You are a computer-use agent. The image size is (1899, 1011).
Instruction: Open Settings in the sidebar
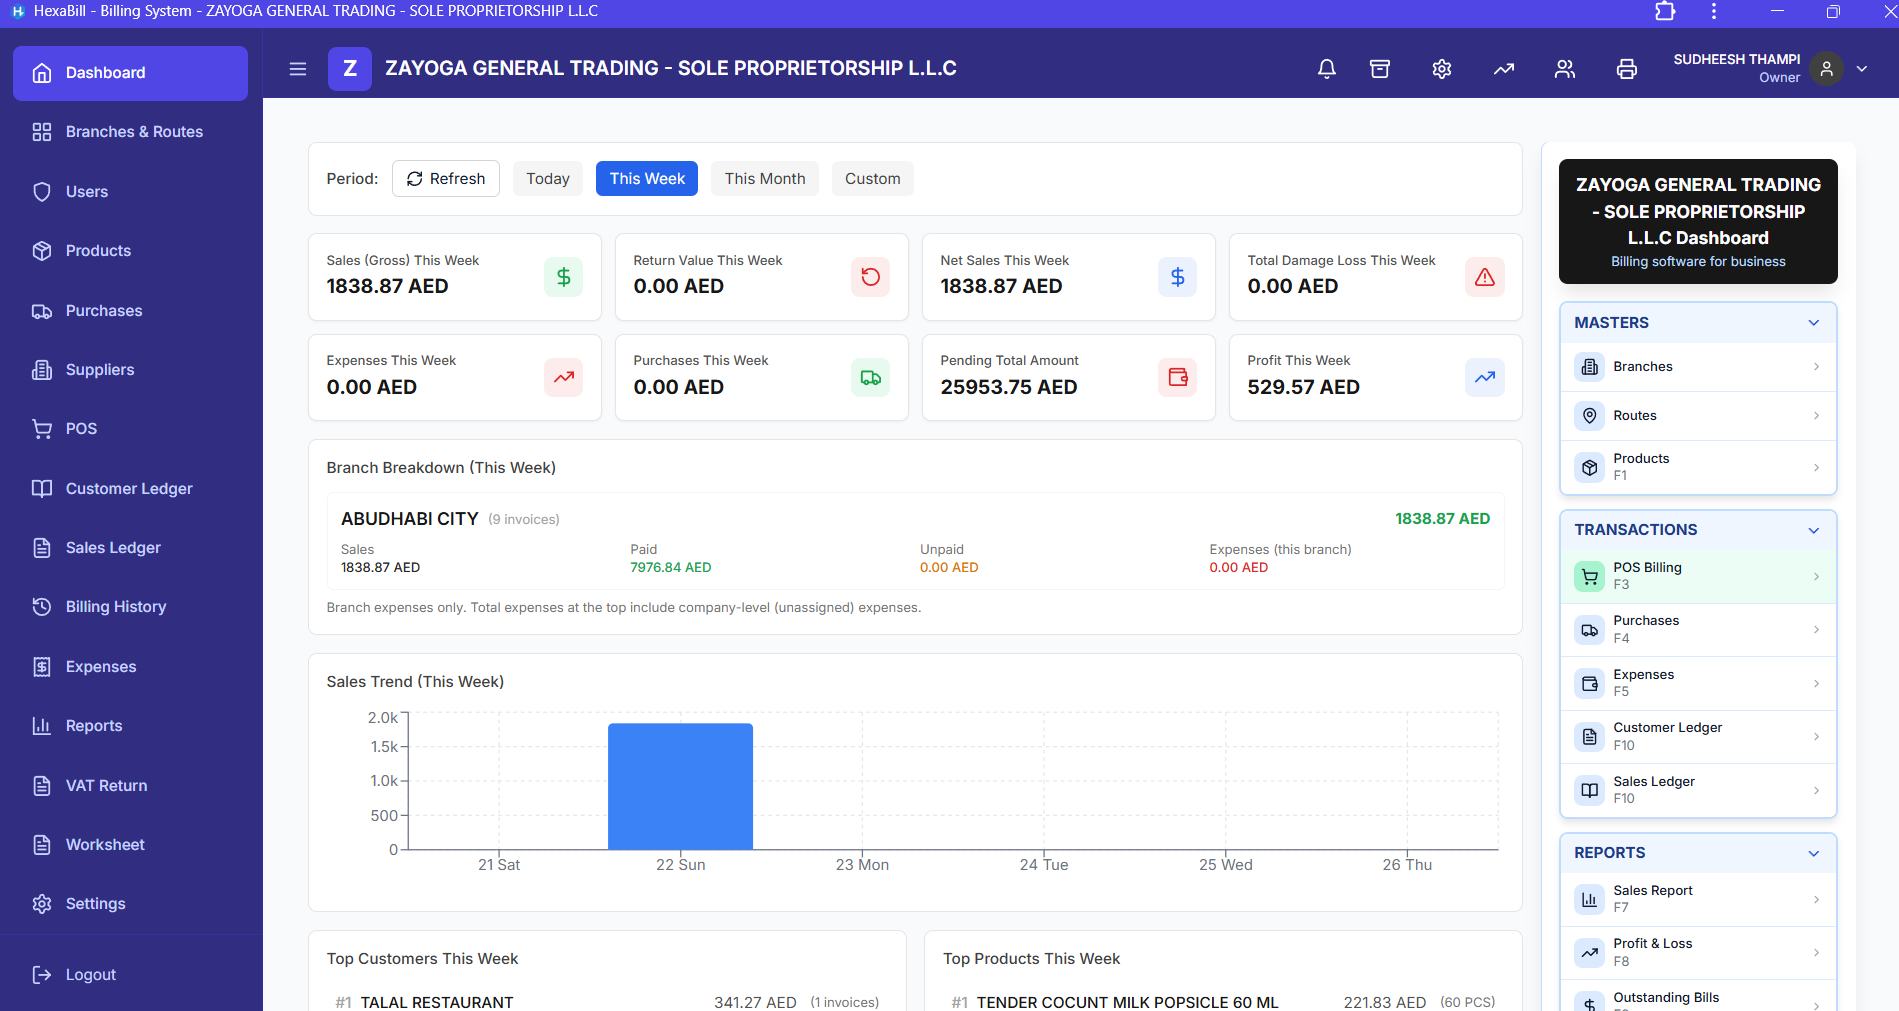coord(130,904)
